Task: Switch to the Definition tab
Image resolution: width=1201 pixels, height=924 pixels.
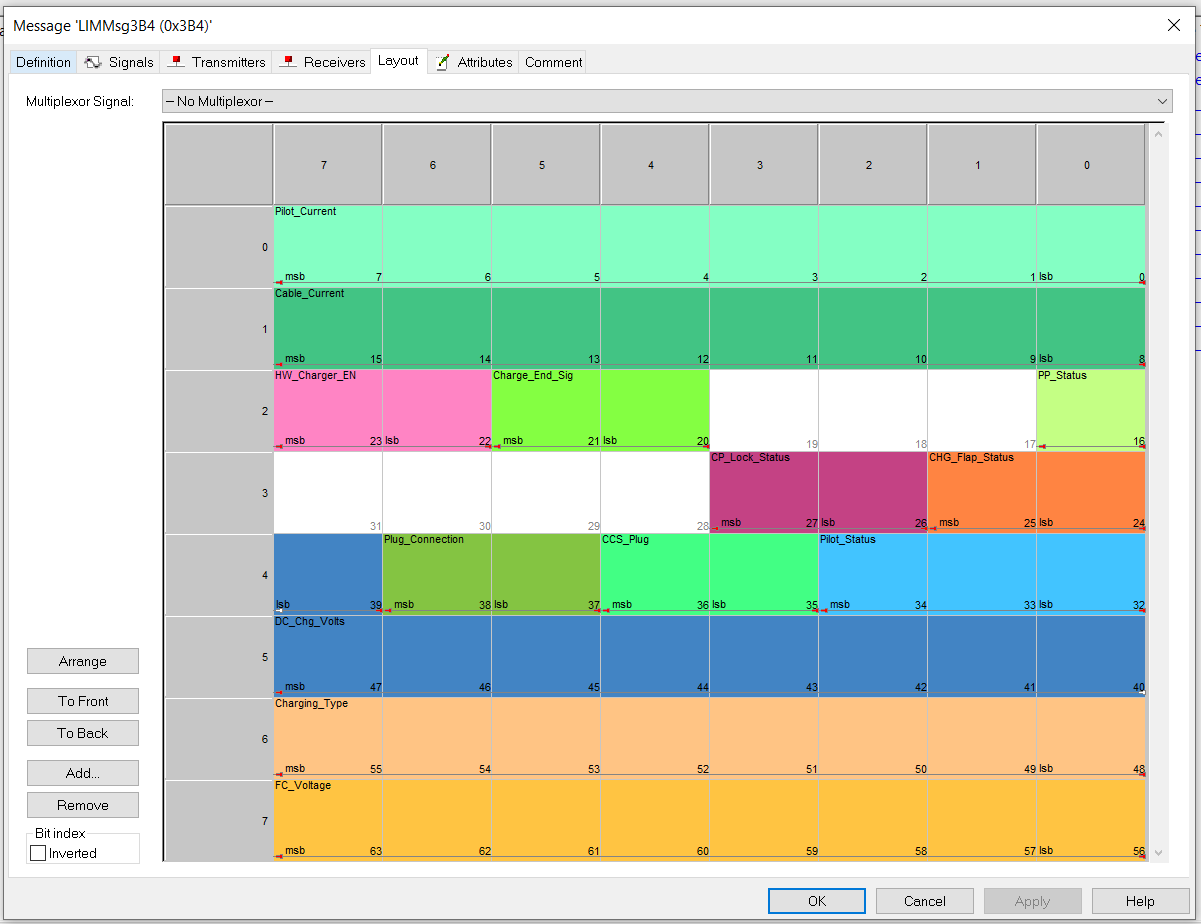Action: pyautogui.click(x=43, y=62)
